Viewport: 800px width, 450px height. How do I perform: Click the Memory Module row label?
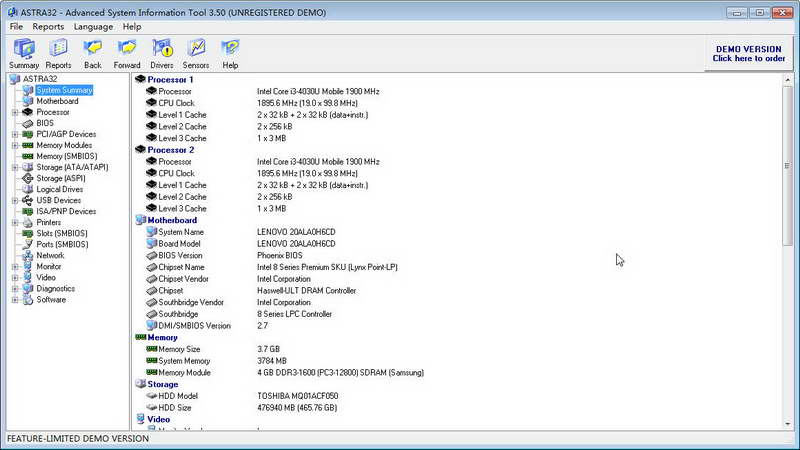pyautogui.click(x=184, y=372)
